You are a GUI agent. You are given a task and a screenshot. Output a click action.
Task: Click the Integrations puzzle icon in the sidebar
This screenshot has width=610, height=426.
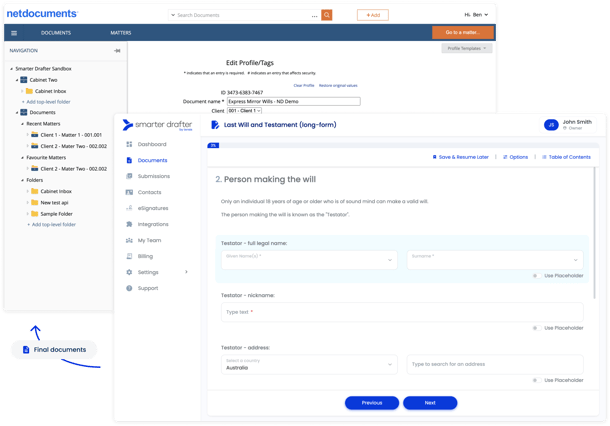129,224
